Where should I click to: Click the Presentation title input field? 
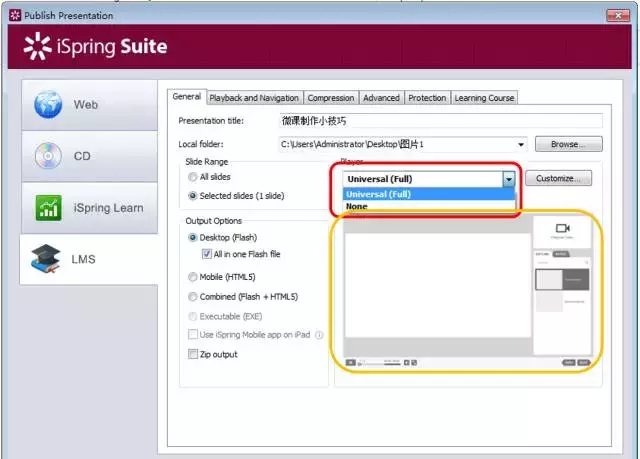tap(441, 121)
